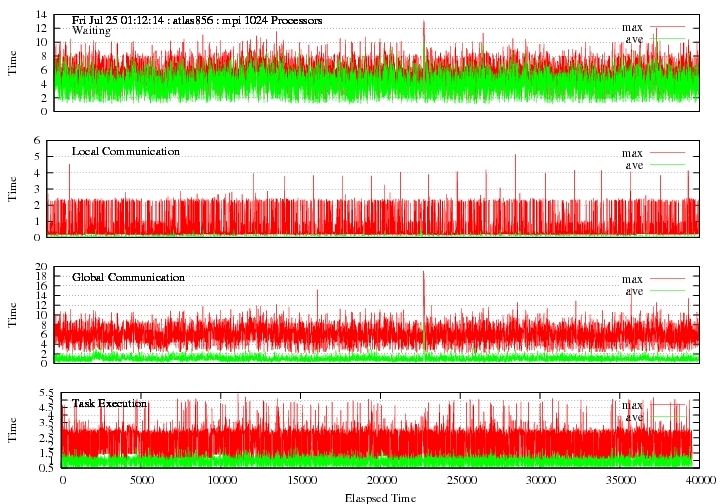
Task: Click 'Time' y-axis label of Global Communication panel
Action: point(12,315)
